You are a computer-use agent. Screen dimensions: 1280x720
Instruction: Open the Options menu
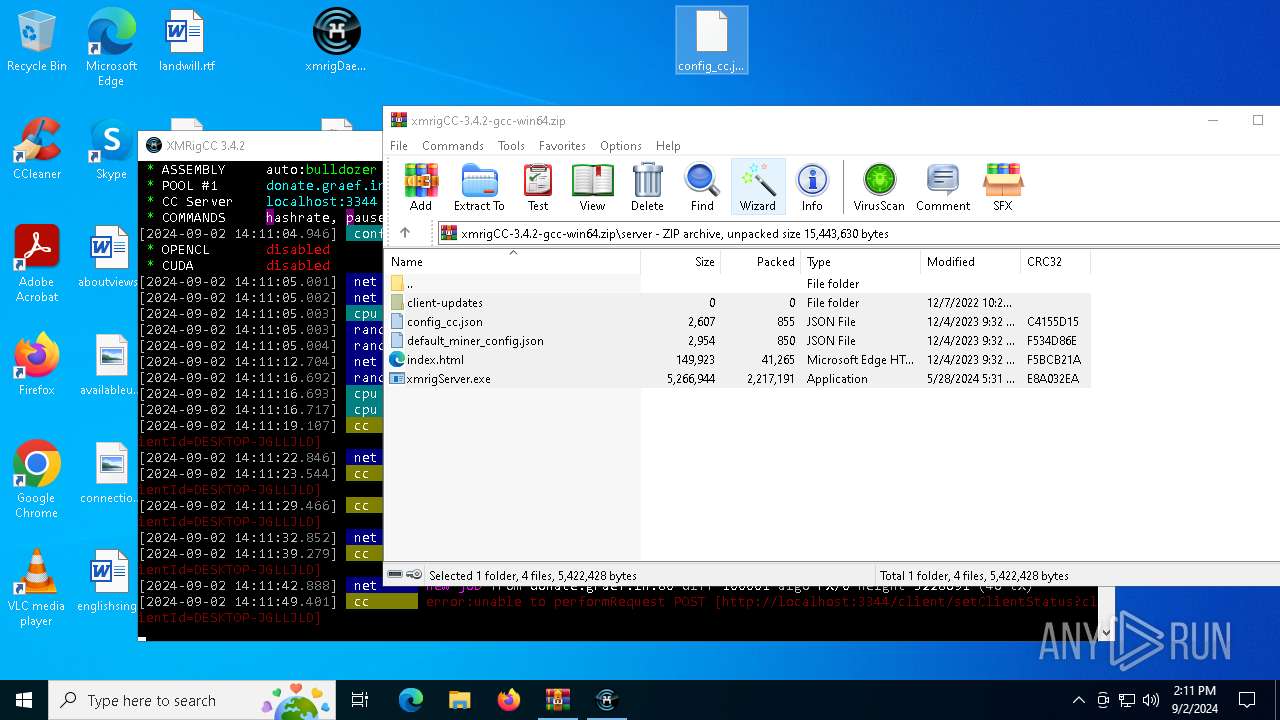621,146
